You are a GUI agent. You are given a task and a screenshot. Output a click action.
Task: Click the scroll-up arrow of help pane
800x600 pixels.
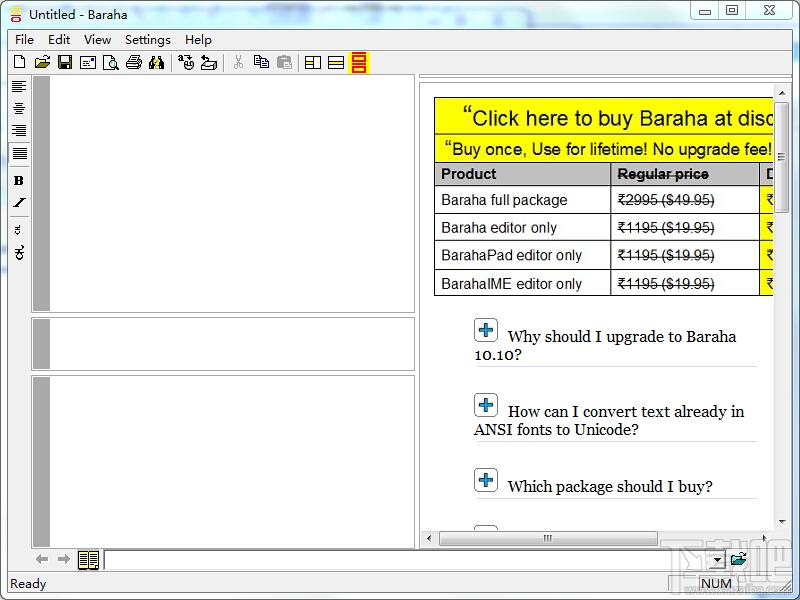782,93
